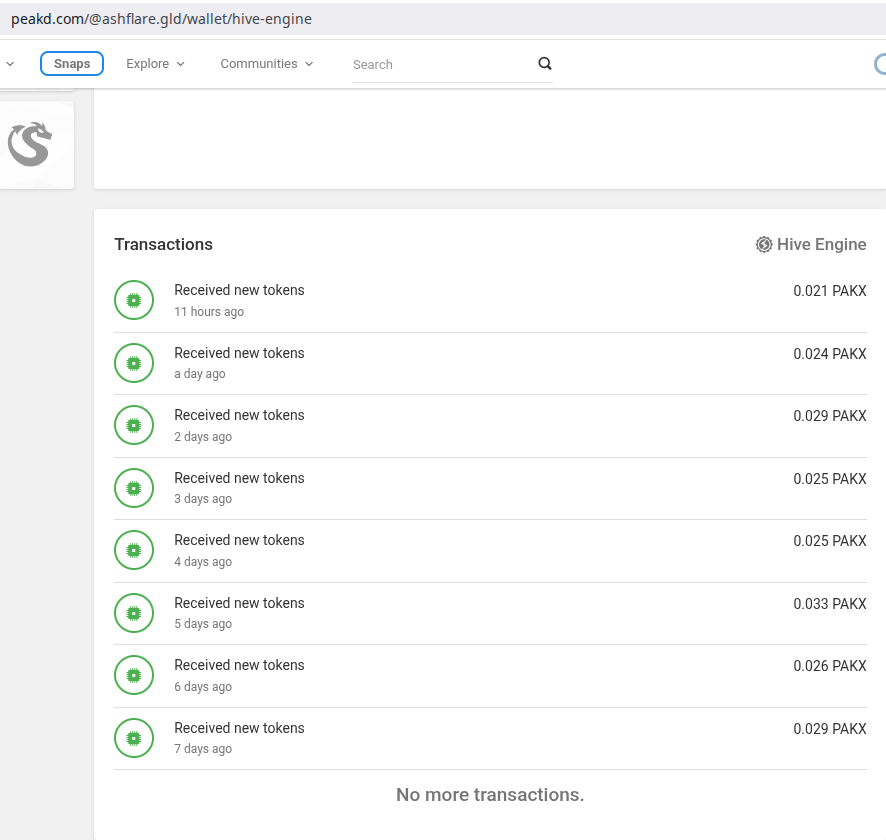Click the peakd.com URL in address bar
Screen dimensions: 886x840
161,19
